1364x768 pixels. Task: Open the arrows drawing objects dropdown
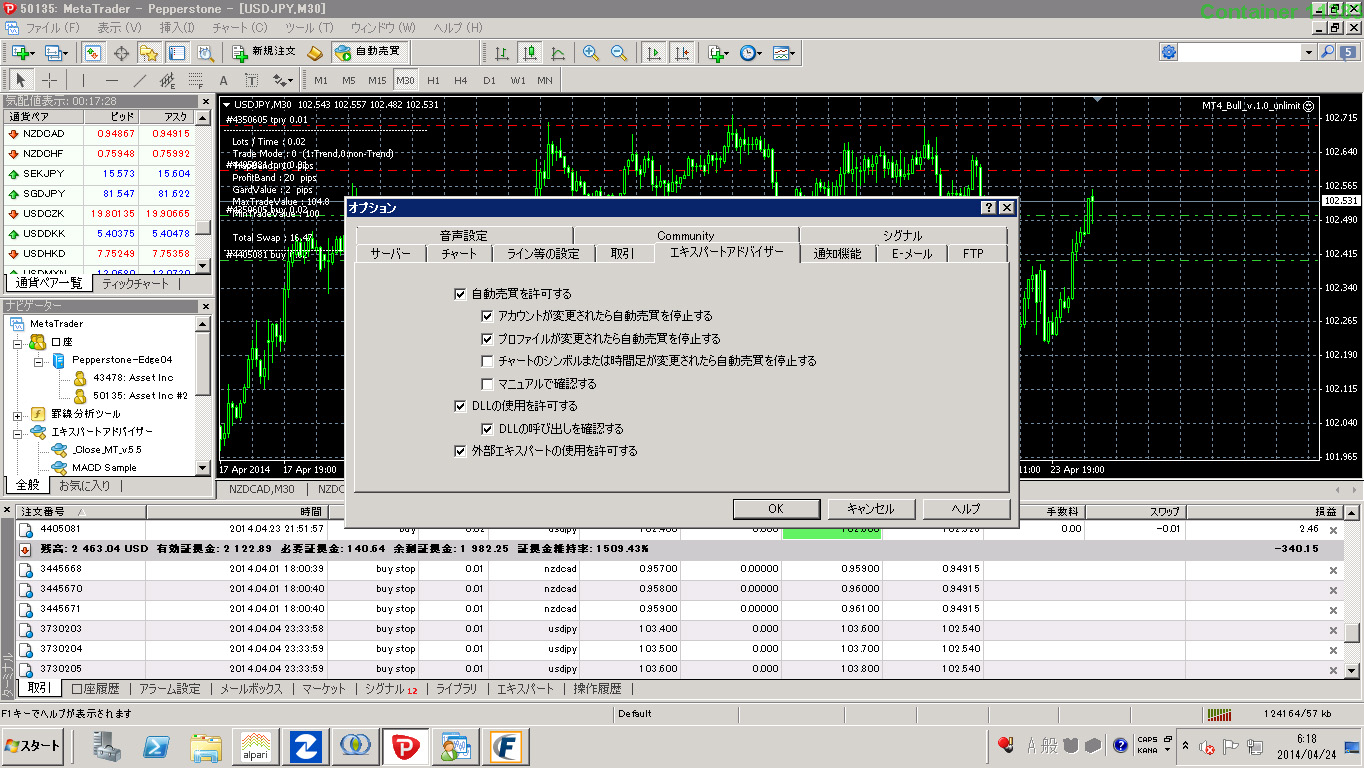[x=283, y=80]
